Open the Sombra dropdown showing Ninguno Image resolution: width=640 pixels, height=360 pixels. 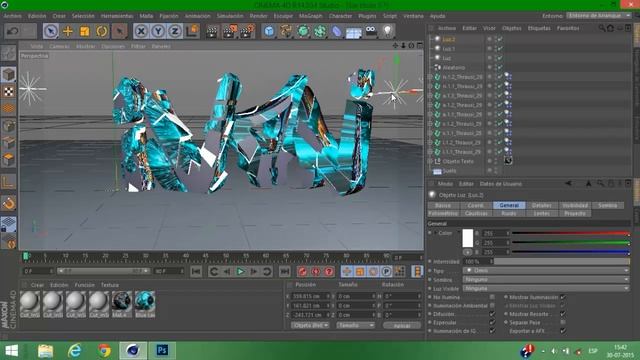click(546, 280)
